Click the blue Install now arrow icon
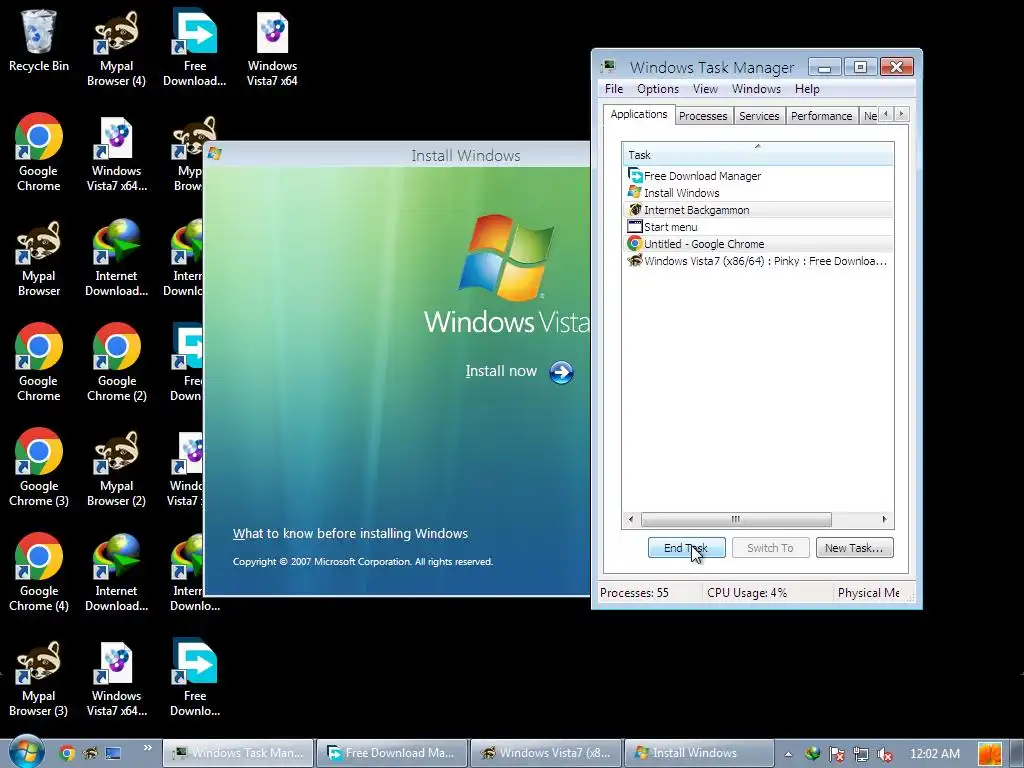This screenshot has width=1024, height=768. click(x=561, y=372)
